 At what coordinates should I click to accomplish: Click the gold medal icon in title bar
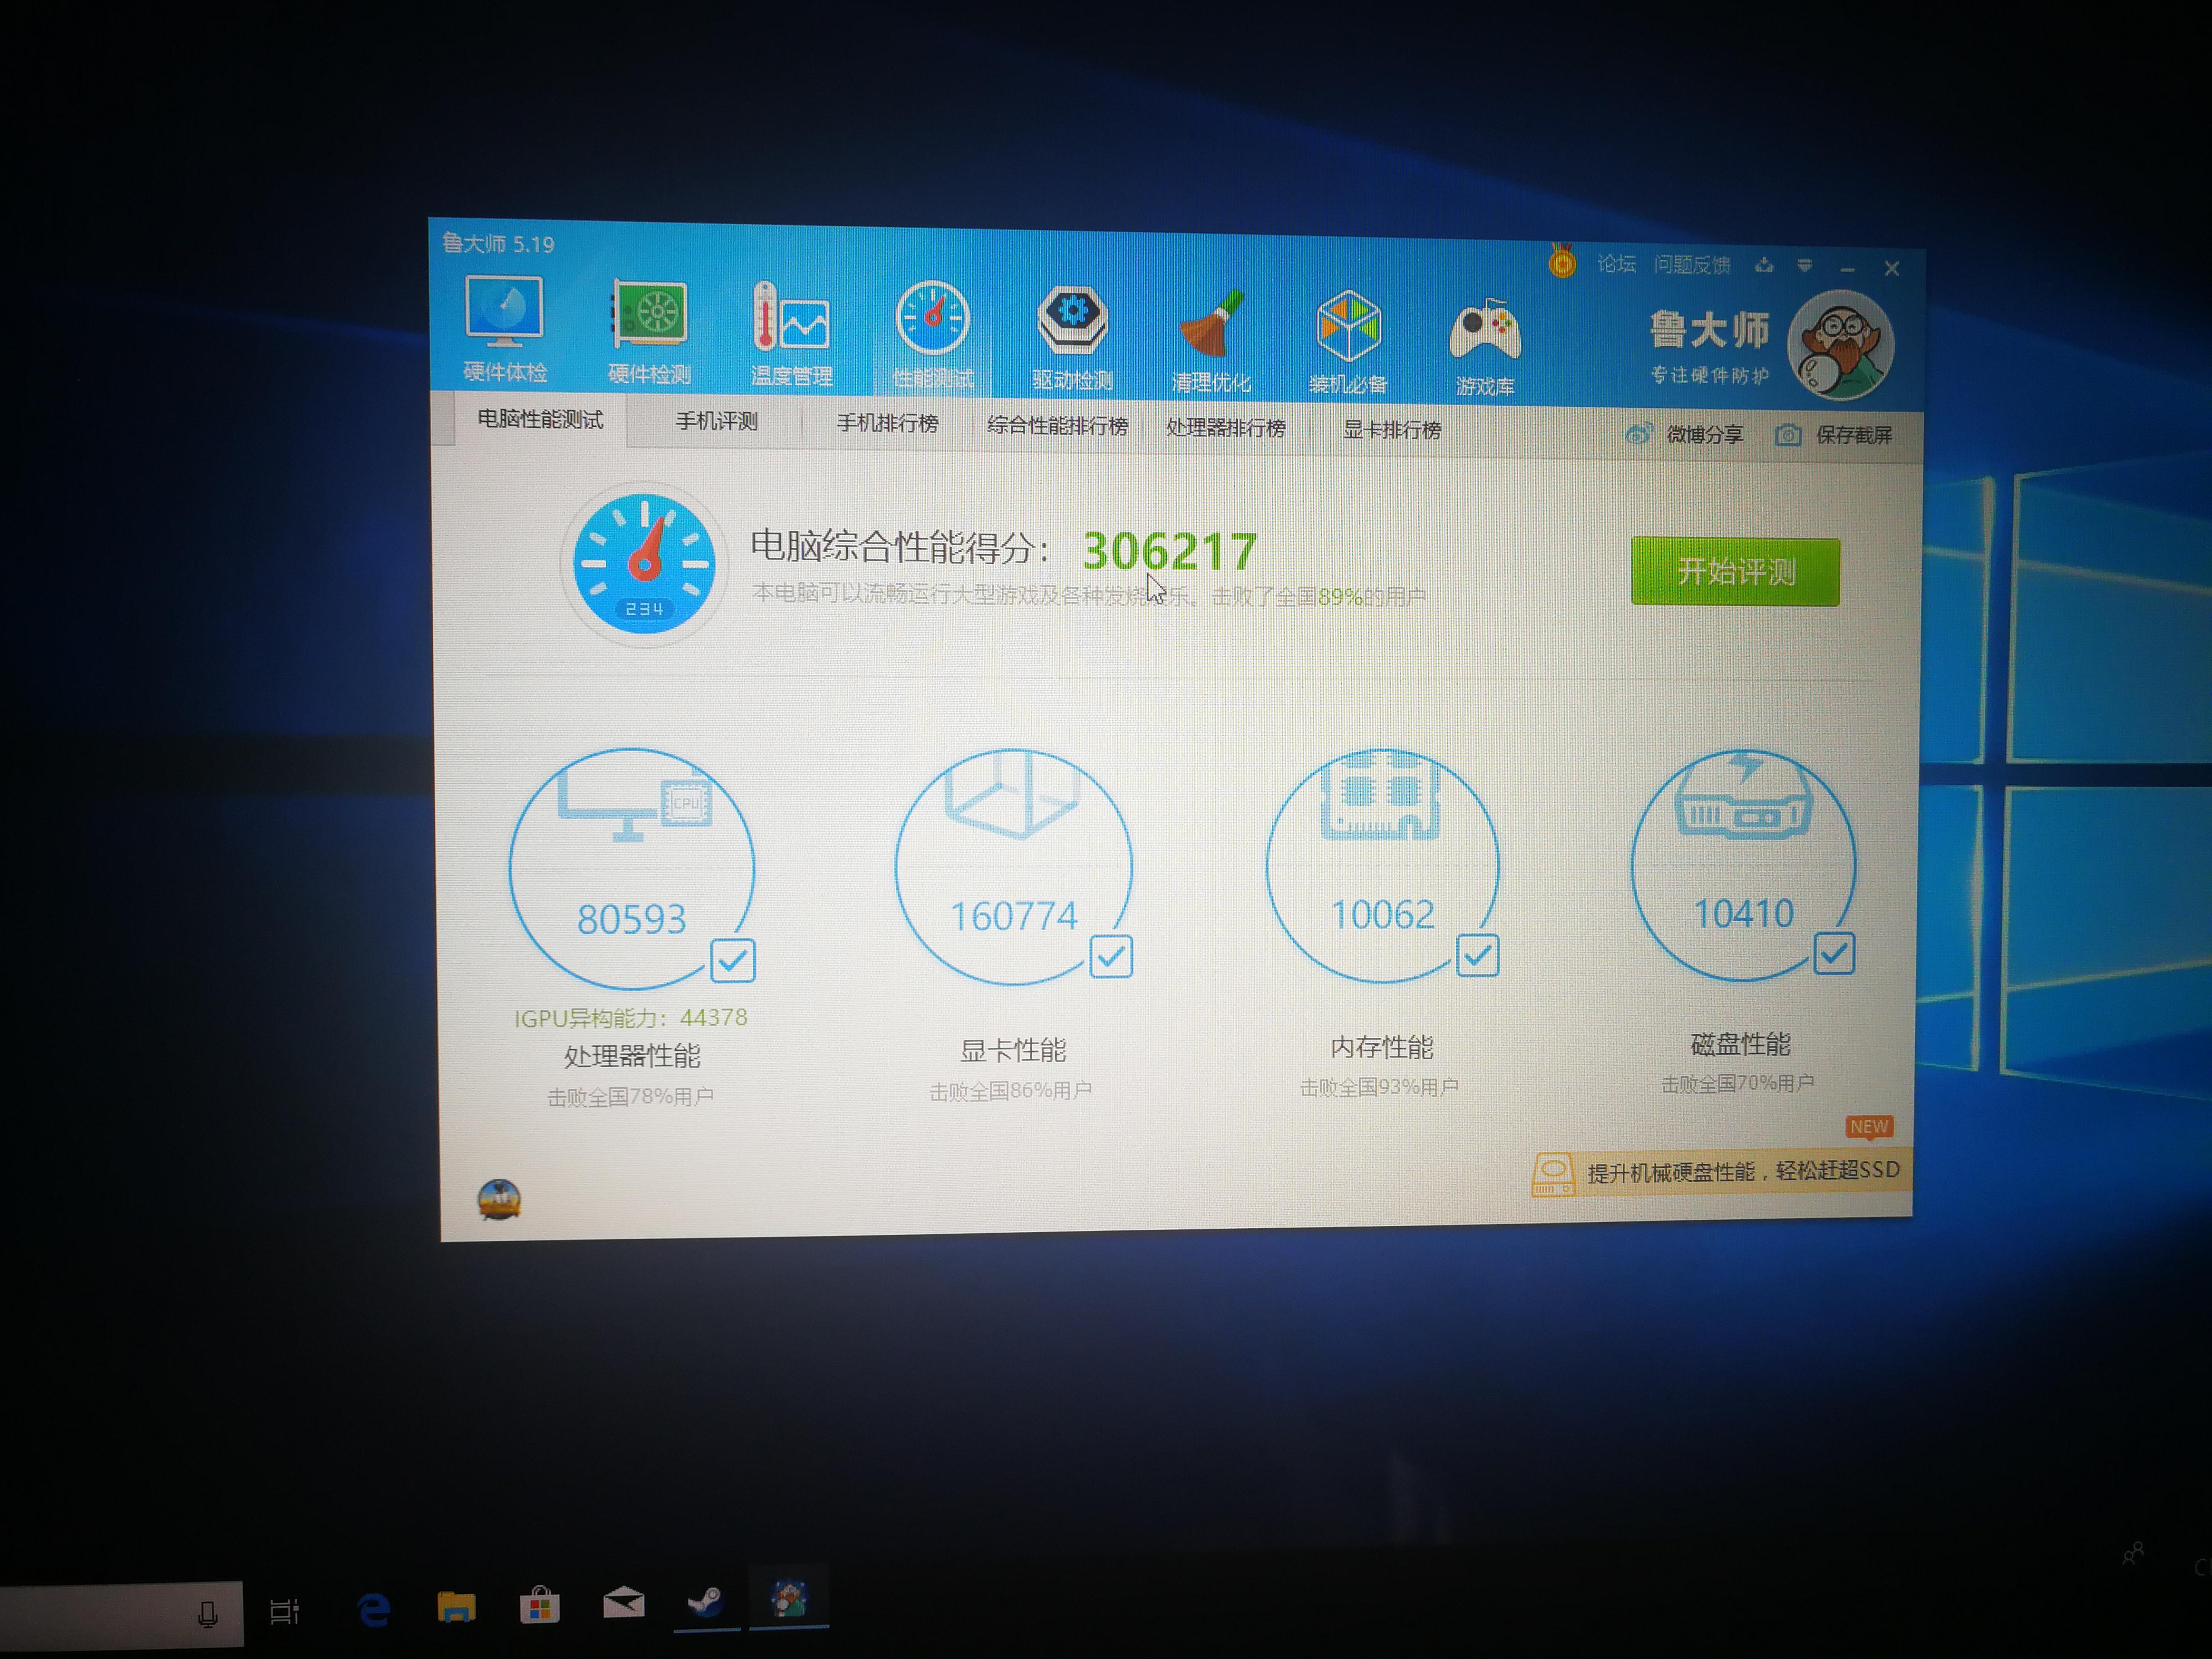tap(1561, 262)
